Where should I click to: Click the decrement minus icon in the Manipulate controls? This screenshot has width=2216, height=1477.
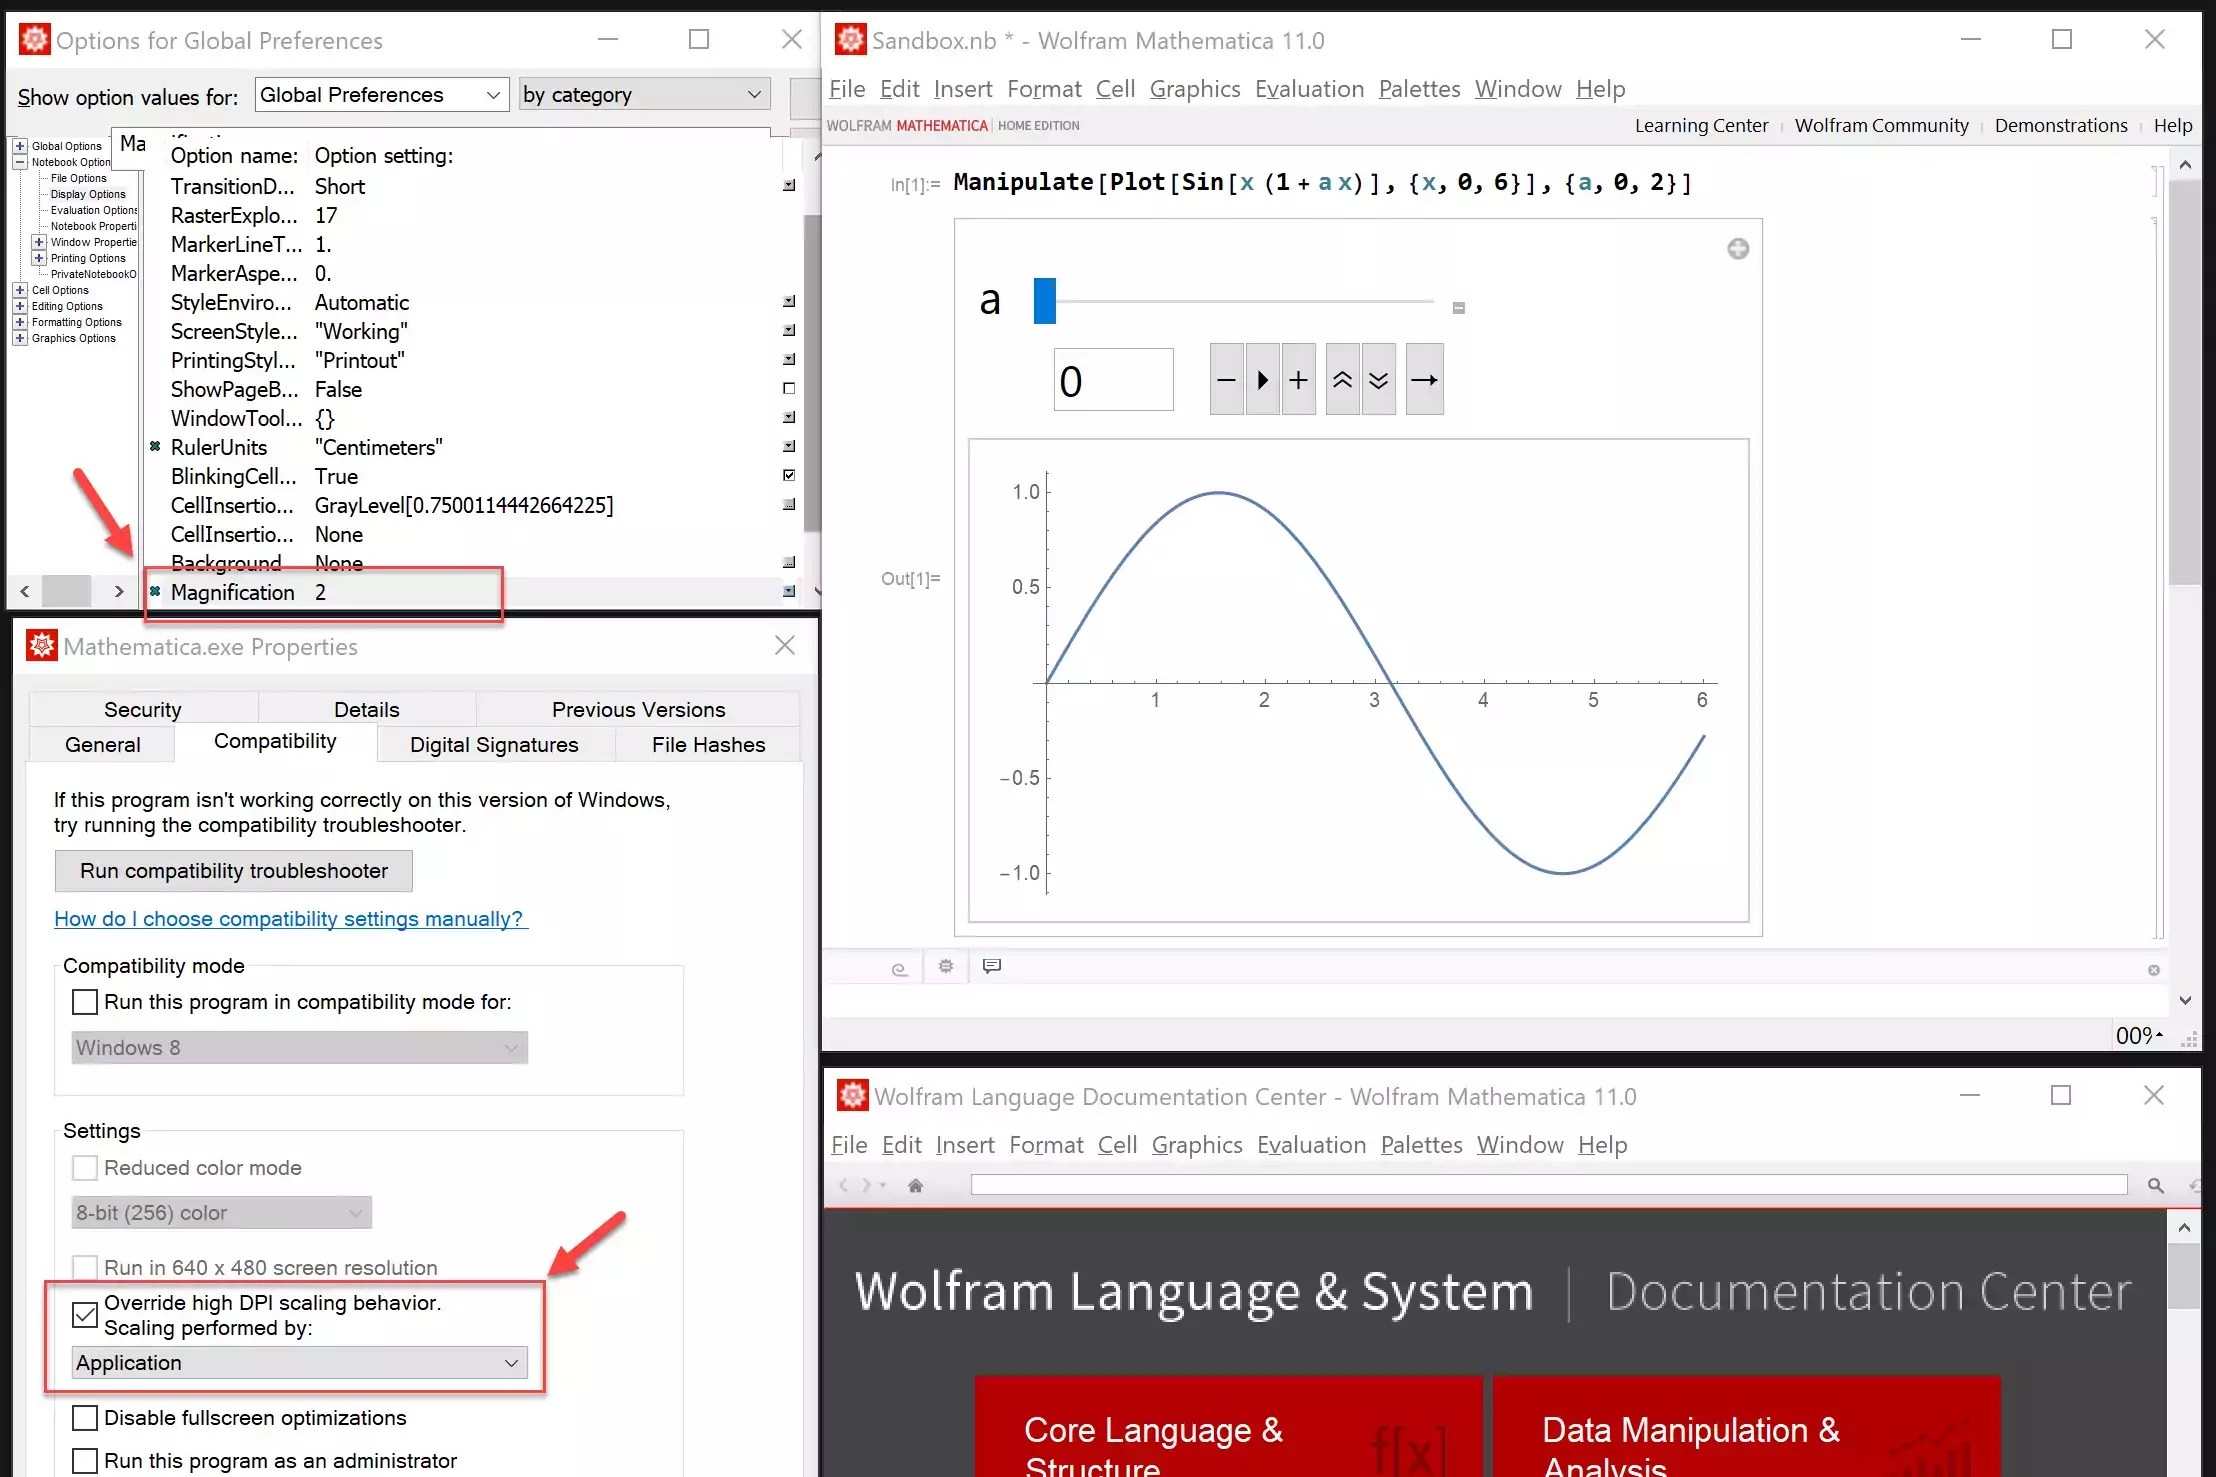pyautogui.click(x=1225, y=379)
